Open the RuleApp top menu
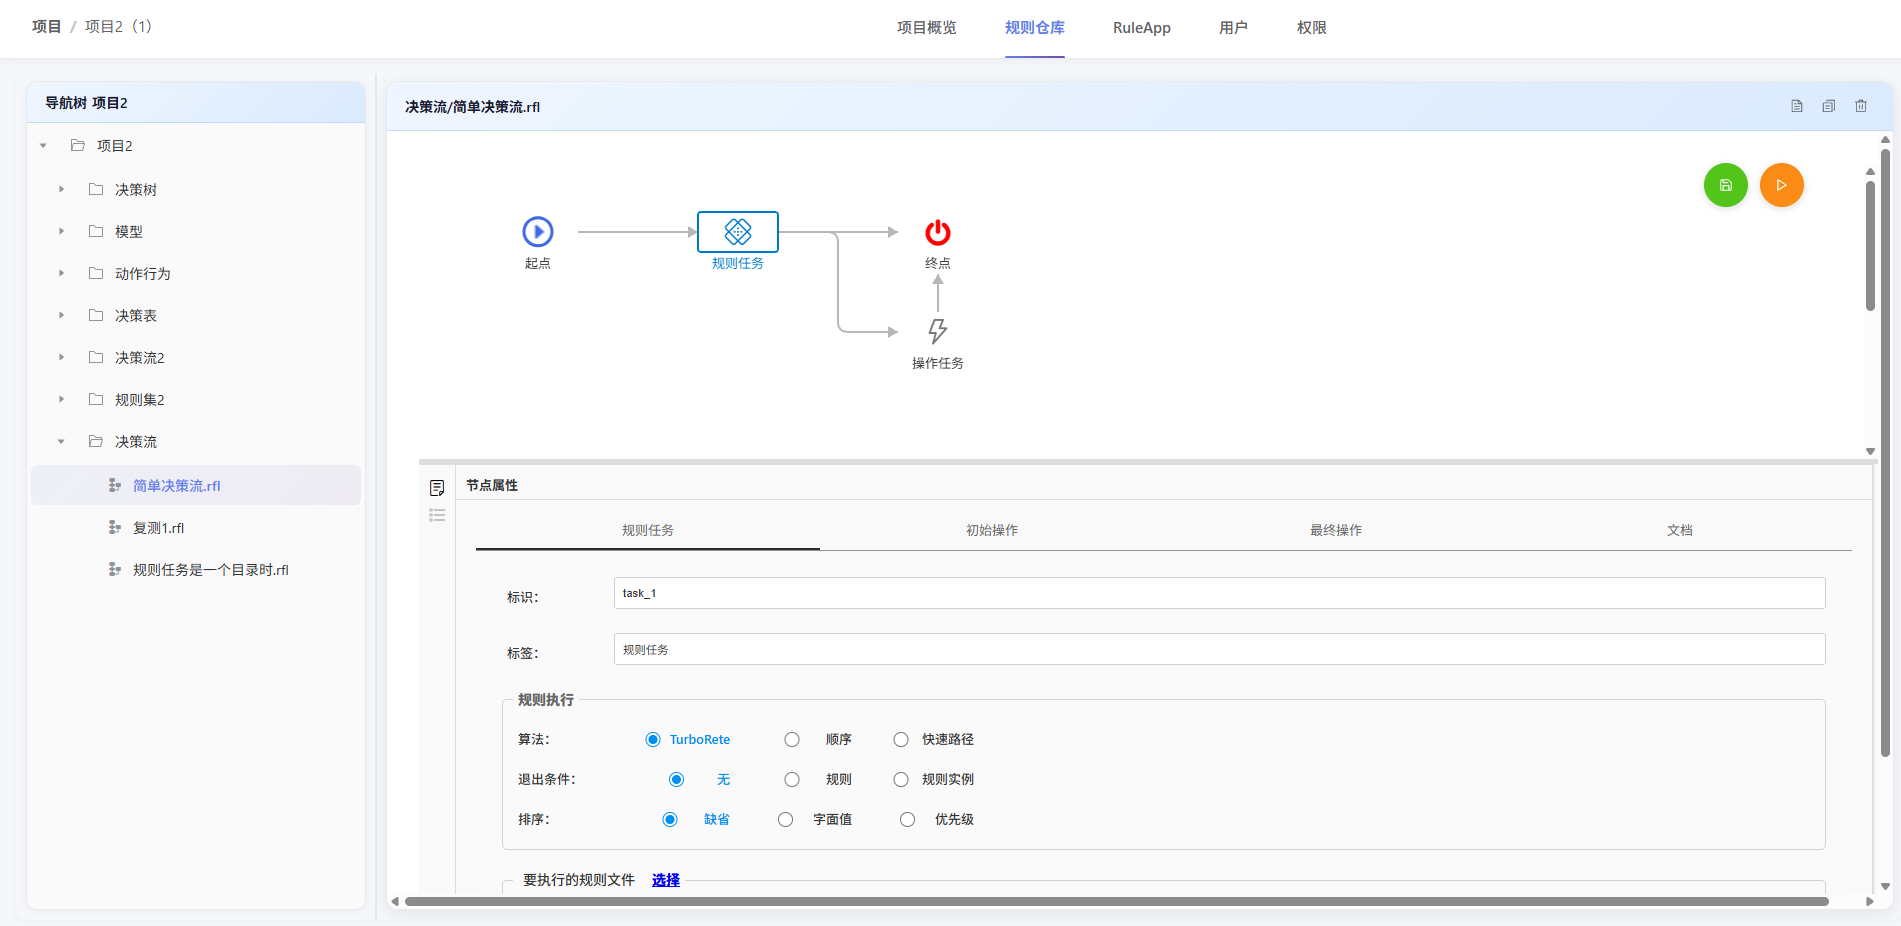Viewport: 1901px width, 926px height. pyautogui.click(x=1141, y=28)
